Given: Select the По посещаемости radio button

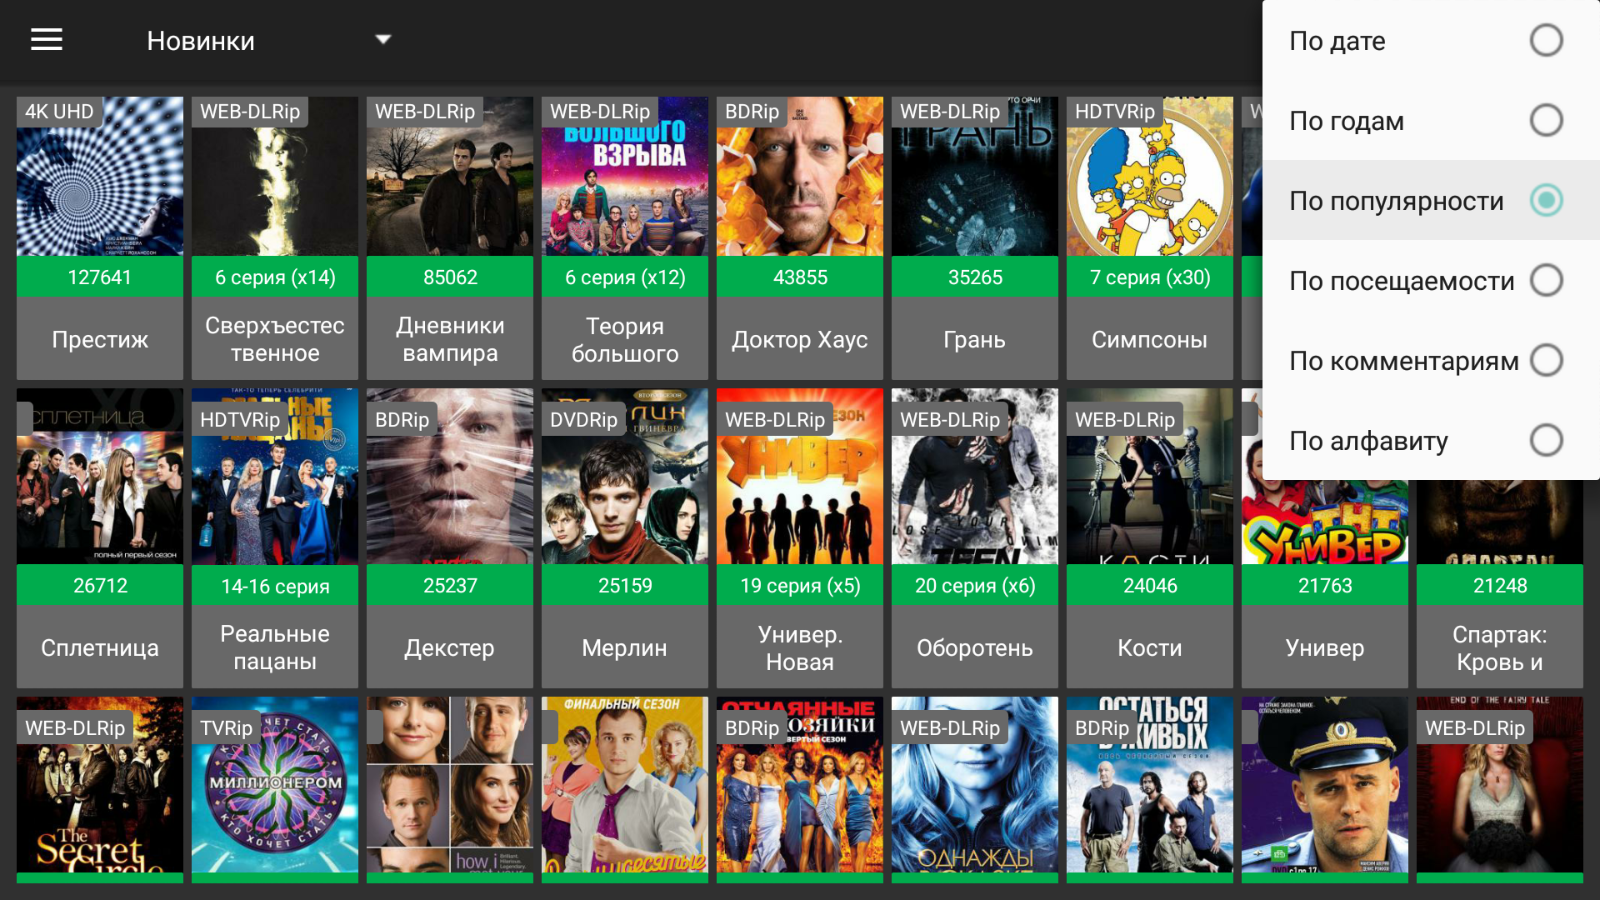Looking at the screenshot, I should tap(1546, 280).
